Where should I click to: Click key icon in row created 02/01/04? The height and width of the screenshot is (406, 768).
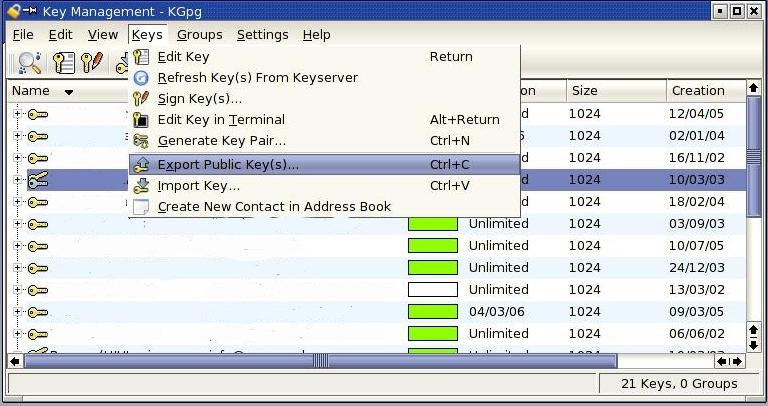(38, 136)
